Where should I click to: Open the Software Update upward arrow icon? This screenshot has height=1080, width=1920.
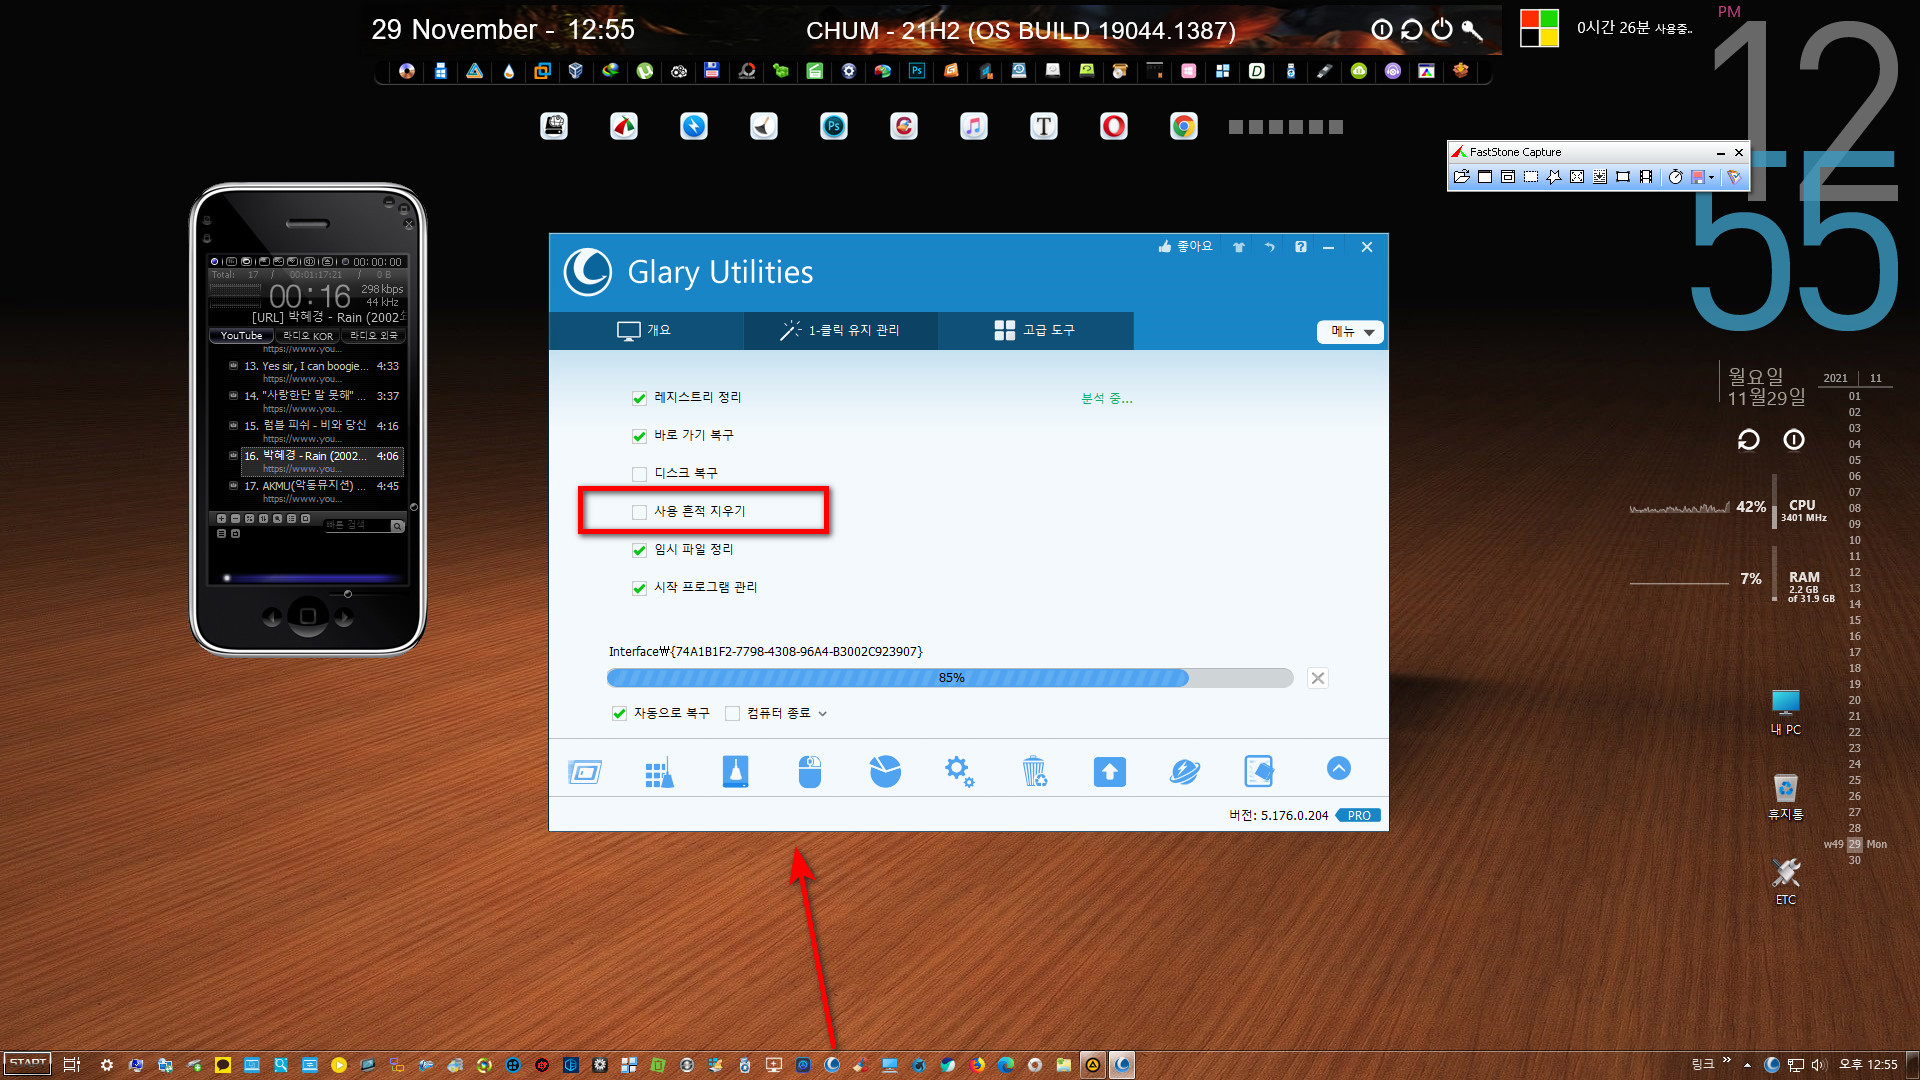(x=1109, y=772)
